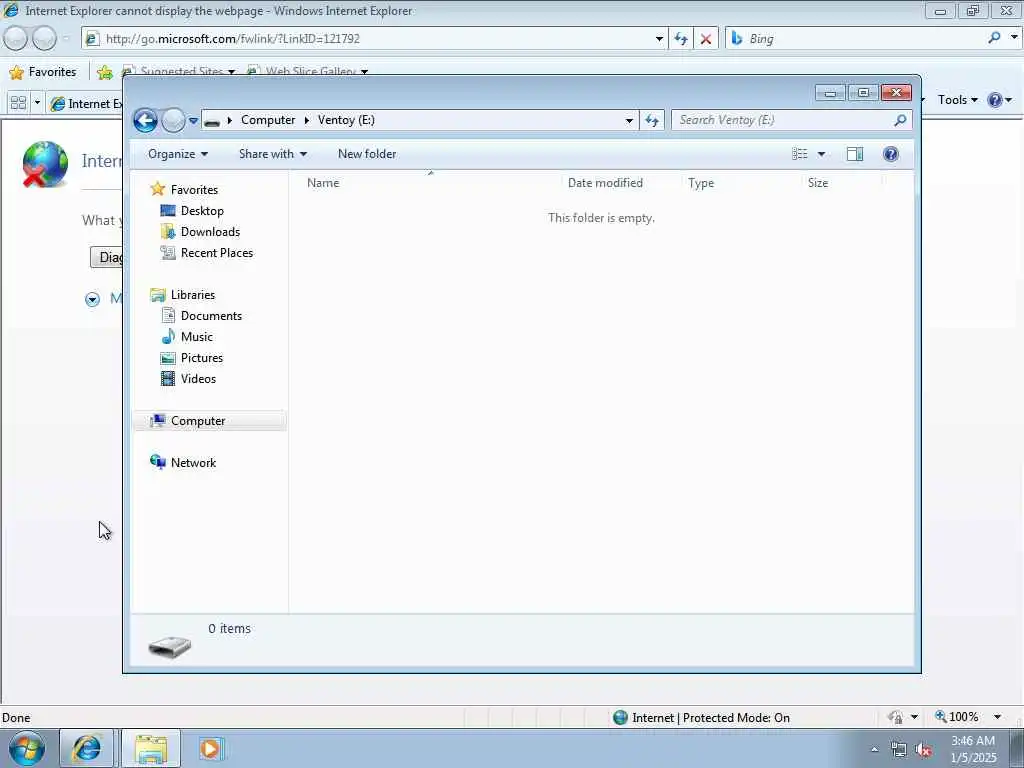Create a New folder
The height and width of the screenshot is (768, 1024).
(x=367, y=154)
